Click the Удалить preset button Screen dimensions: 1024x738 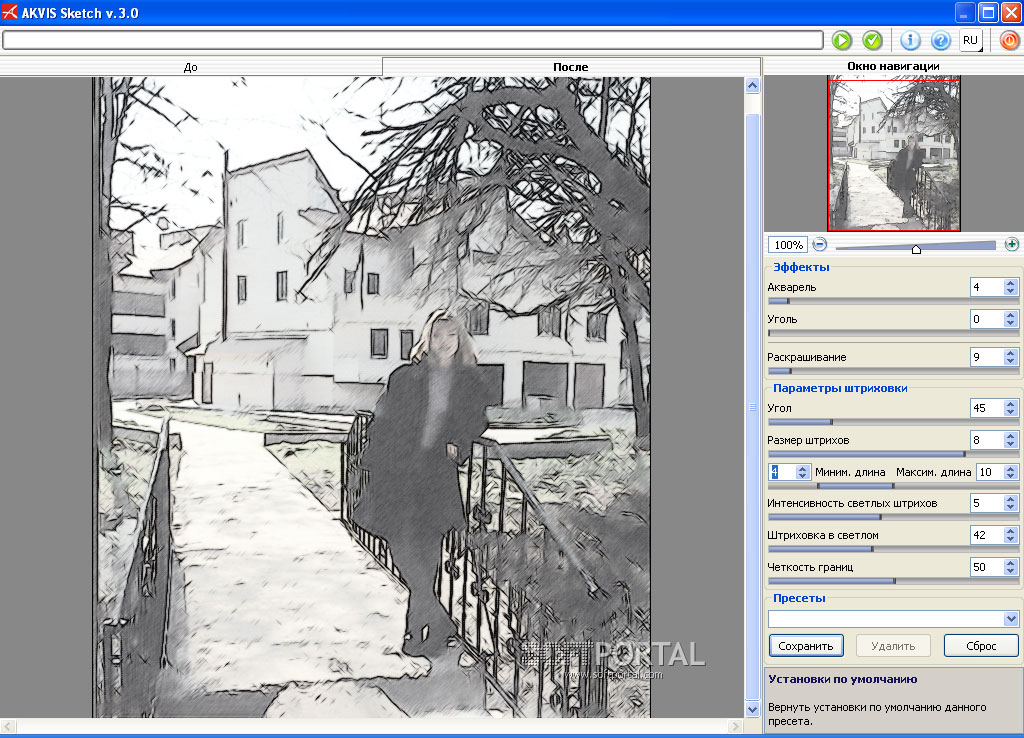[892, 645]
